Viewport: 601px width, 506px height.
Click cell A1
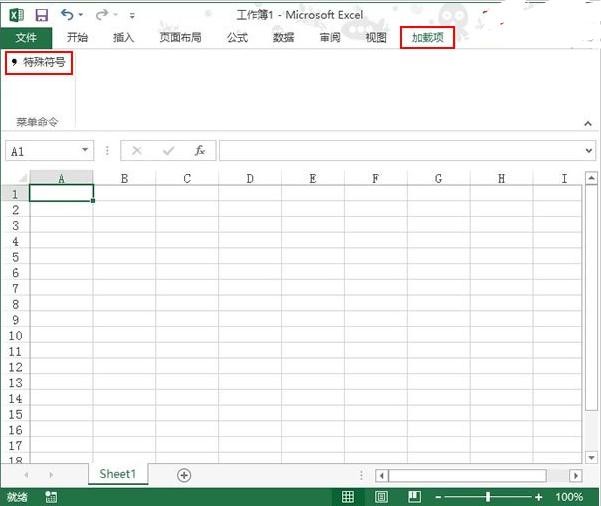(x=61, y=193)
